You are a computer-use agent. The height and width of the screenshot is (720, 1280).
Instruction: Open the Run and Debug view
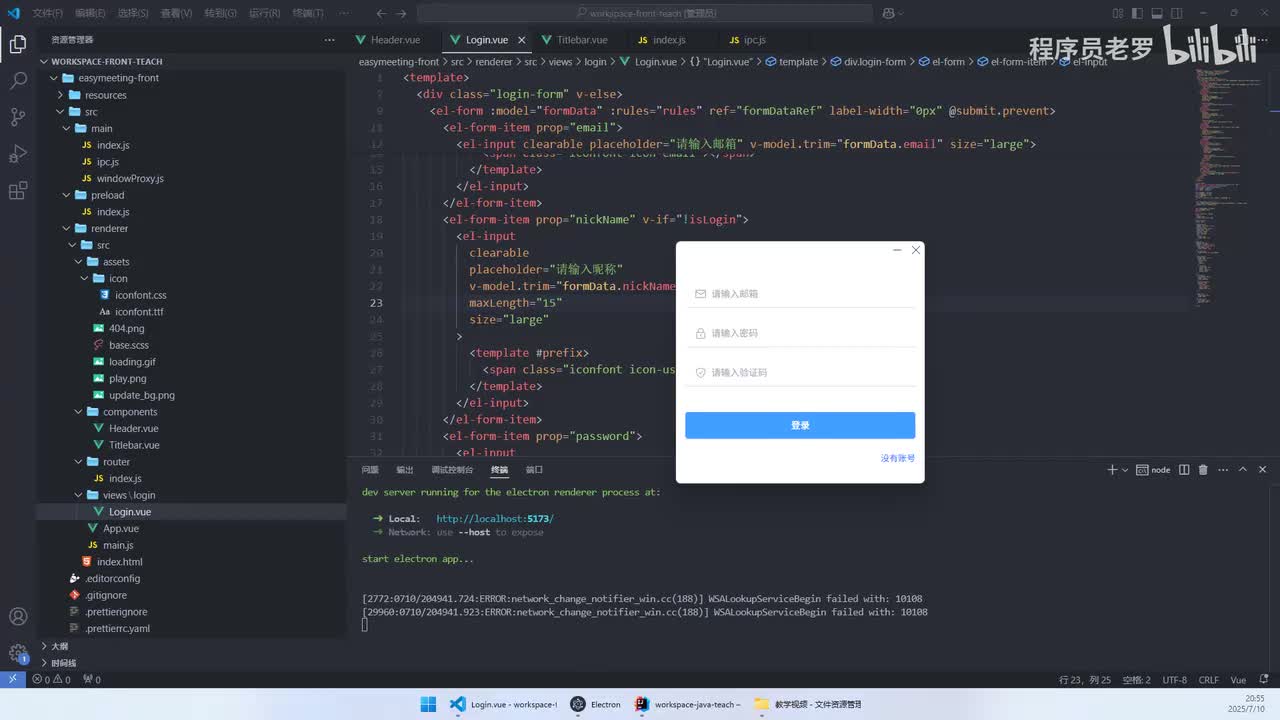17,154
